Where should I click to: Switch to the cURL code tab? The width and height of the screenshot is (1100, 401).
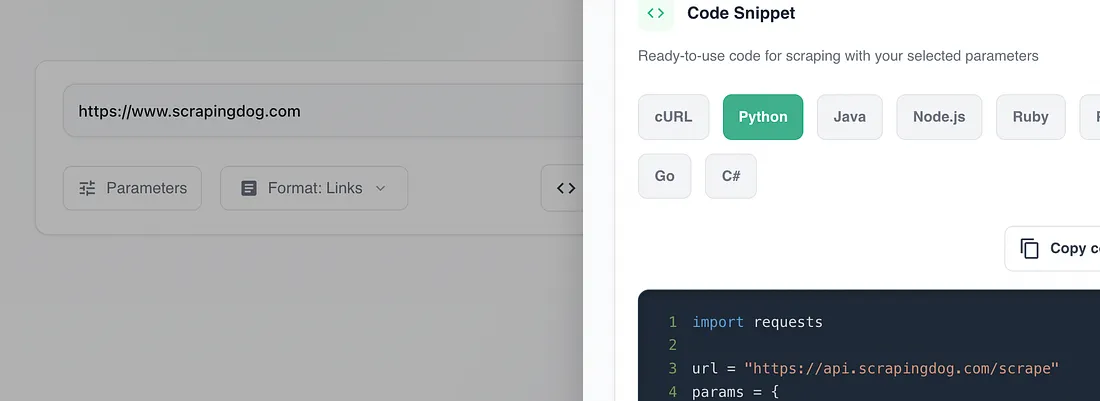pyautogui.click(x=673, y=117)
